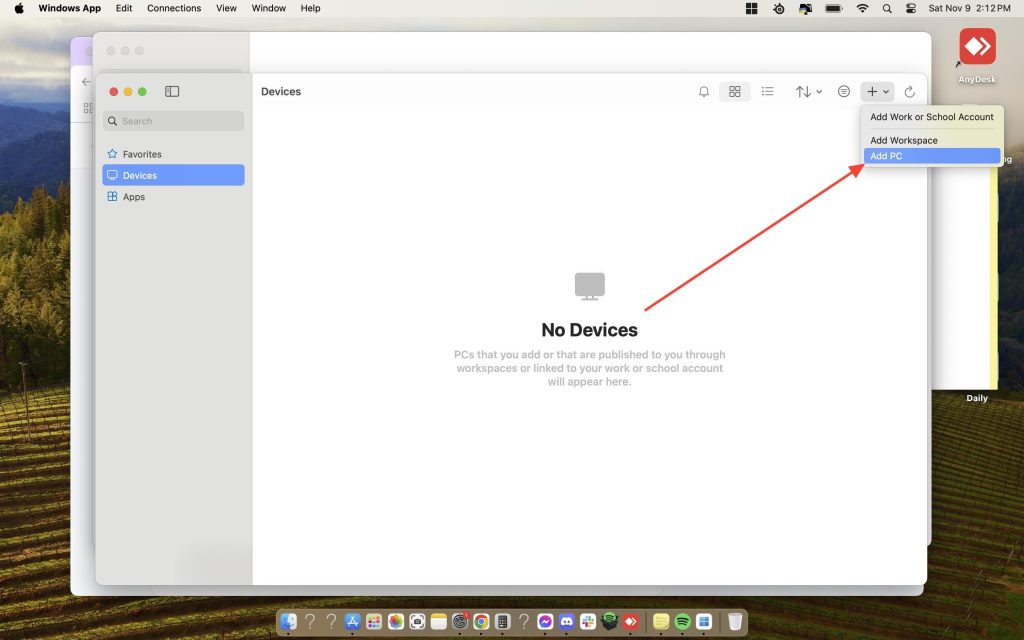This screenshot has height=640, width=1024.
Task: Open Messenger from the Dock
Action: tap(545, 621)
